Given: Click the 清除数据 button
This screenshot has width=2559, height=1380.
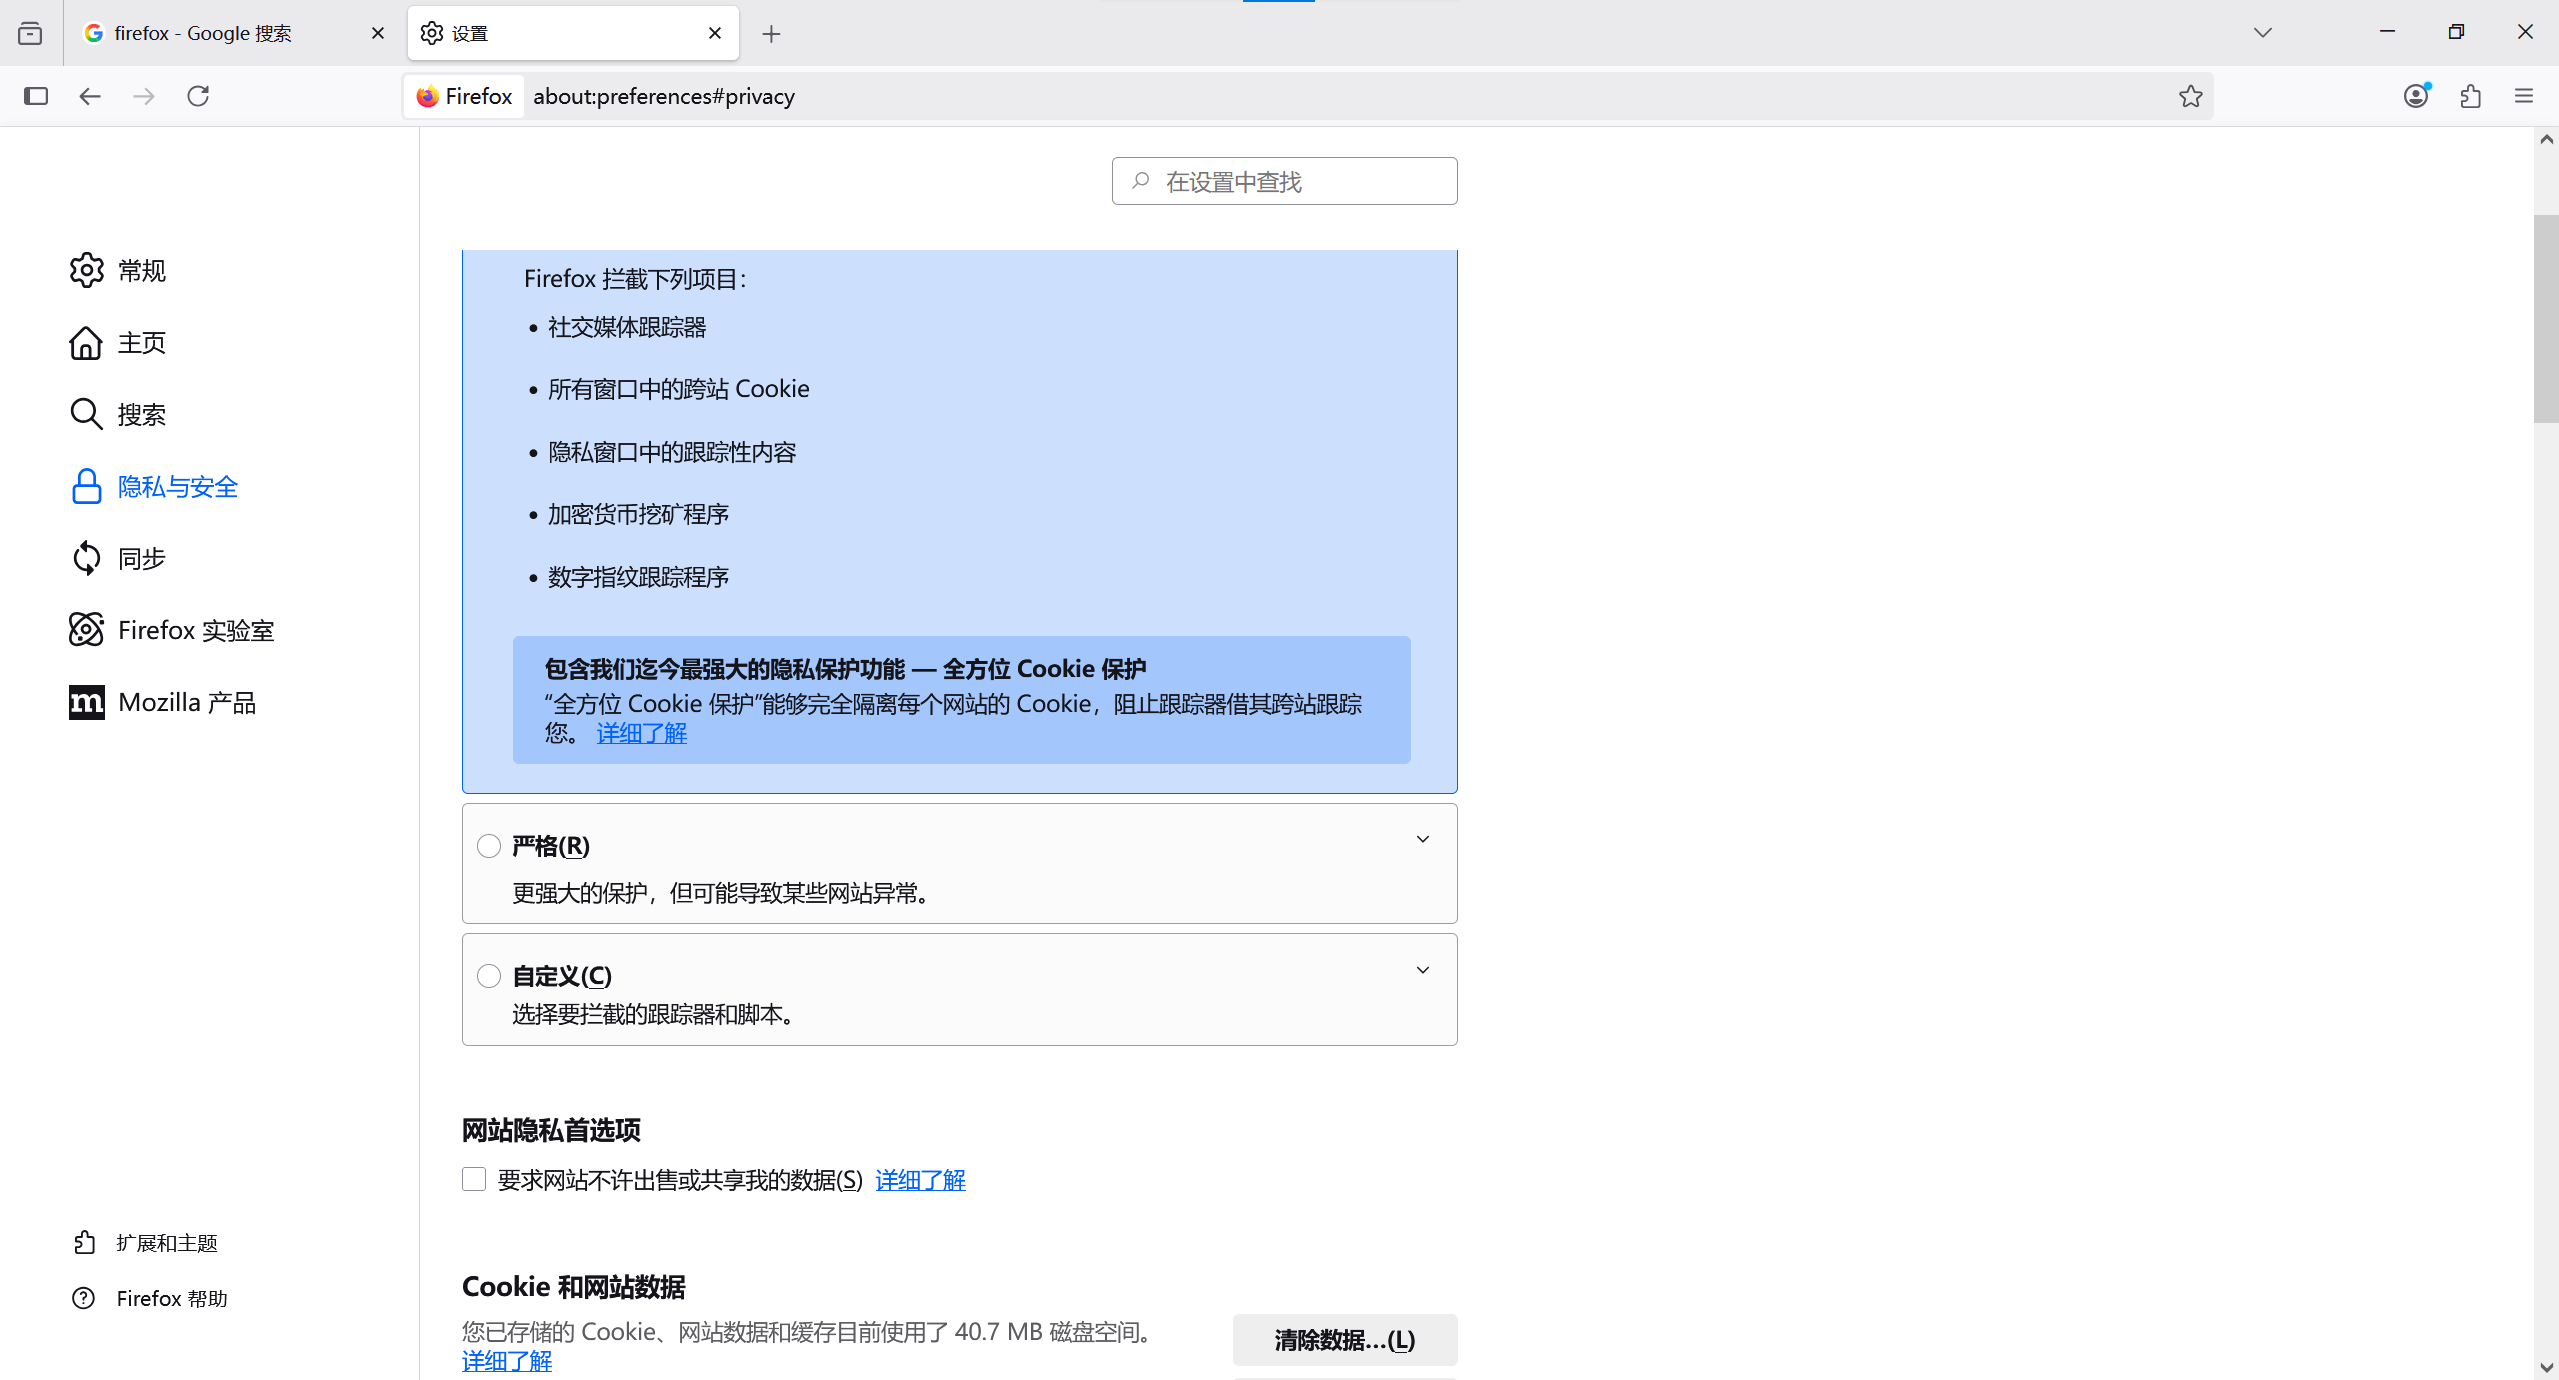Looking at the screenshot, I should [1344, 1340].
